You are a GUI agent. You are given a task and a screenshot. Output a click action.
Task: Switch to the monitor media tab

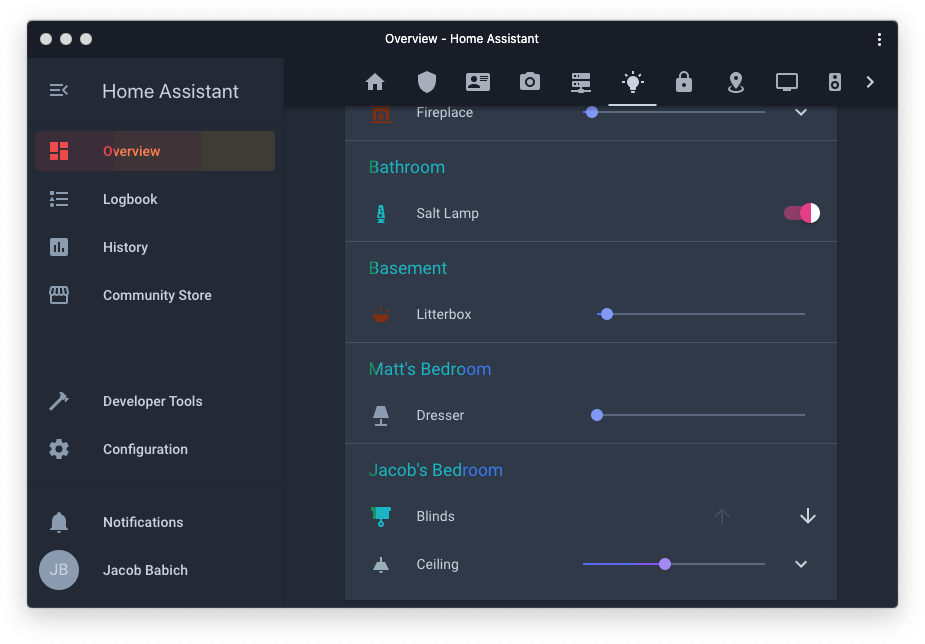786,82
